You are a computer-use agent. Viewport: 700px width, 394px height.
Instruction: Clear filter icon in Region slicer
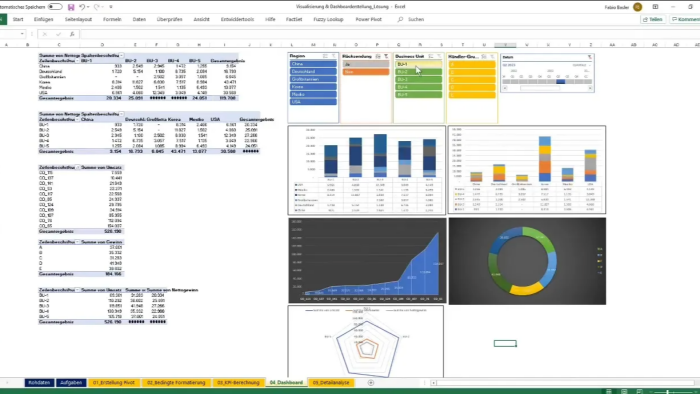click(334, 56)
